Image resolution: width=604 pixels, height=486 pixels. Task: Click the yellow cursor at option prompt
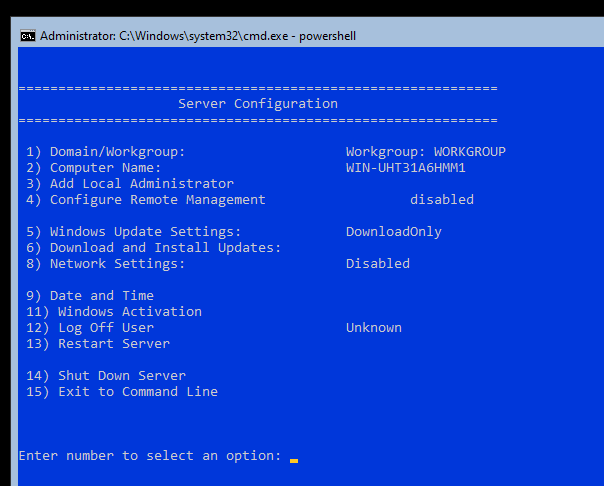[x=294, y=461]
